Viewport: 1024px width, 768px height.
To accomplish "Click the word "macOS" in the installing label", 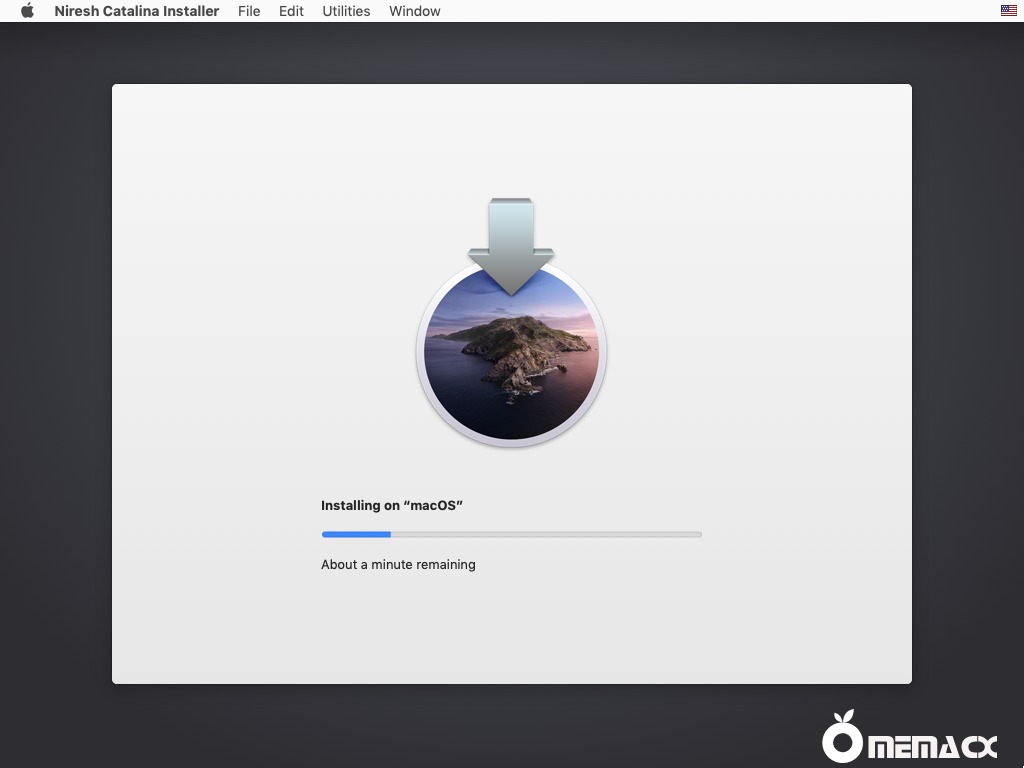I will coord(433,506).
